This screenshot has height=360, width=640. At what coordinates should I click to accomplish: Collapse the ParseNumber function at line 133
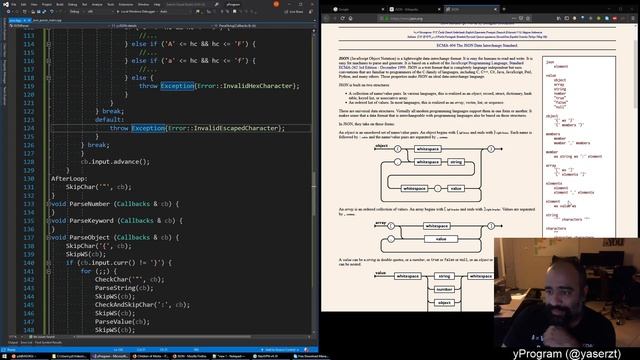(x=49, y=204)
